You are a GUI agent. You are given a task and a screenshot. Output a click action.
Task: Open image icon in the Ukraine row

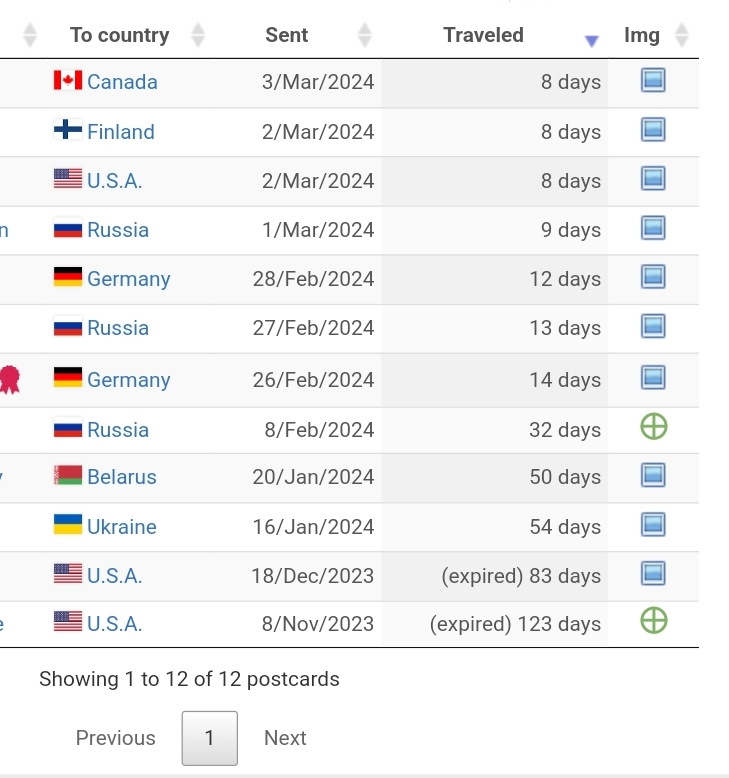pos(653,525)
